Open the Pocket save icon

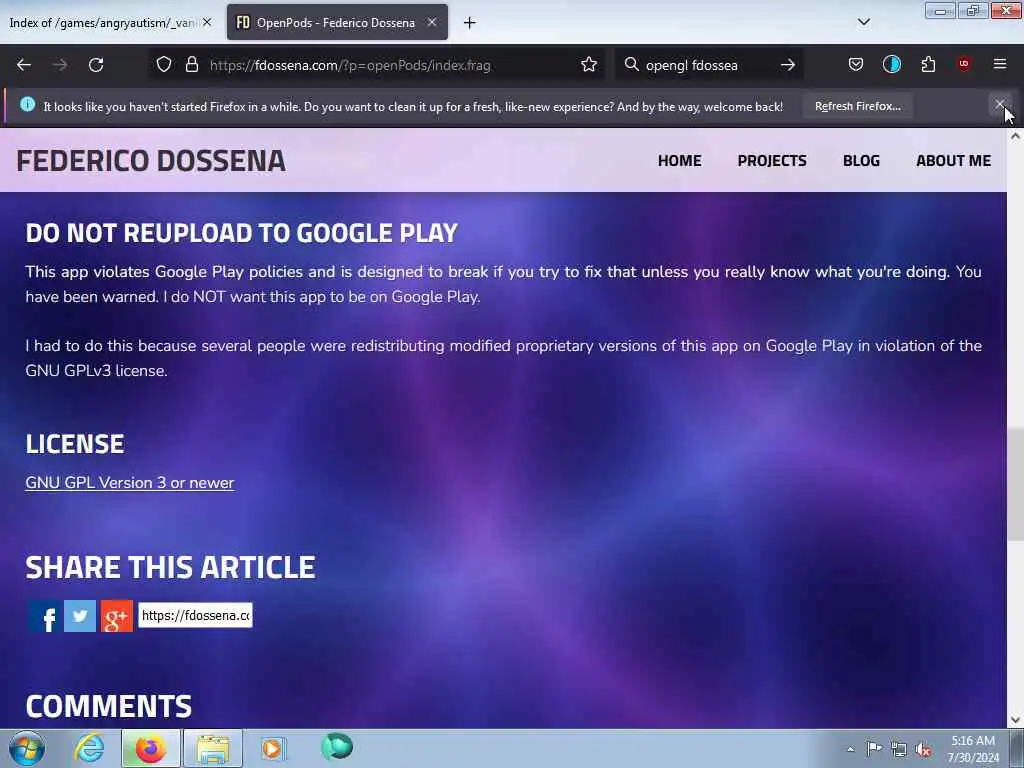(856, 64)
